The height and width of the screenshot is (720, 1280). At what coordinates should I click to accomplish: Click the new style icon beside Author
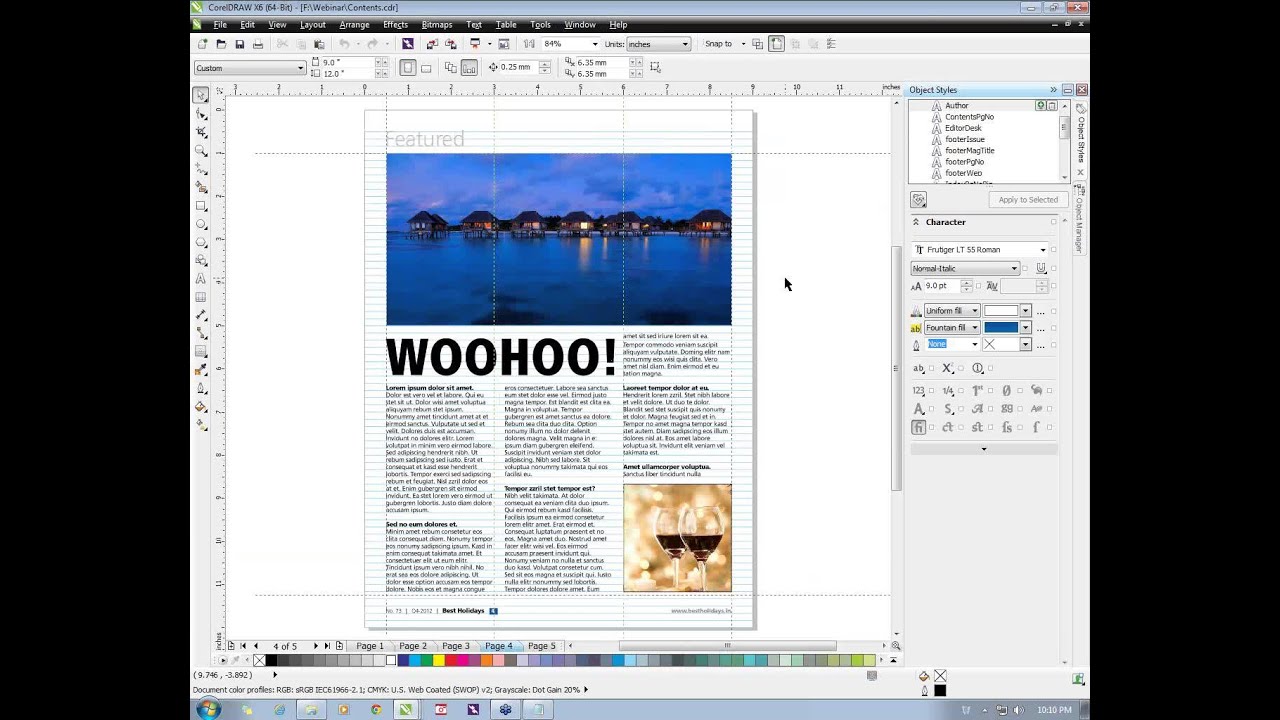[x=1040, y=105]
